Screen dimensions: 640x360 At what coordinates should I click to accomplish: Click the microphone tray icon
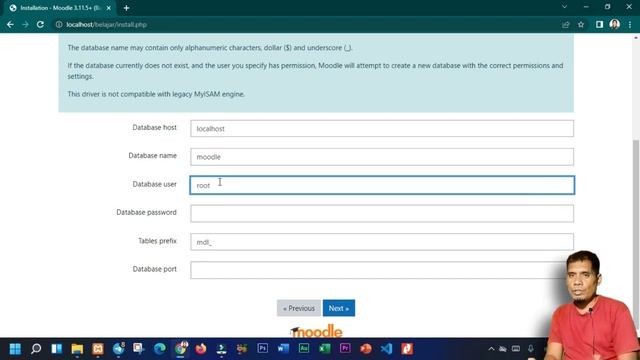click(530, 349)
